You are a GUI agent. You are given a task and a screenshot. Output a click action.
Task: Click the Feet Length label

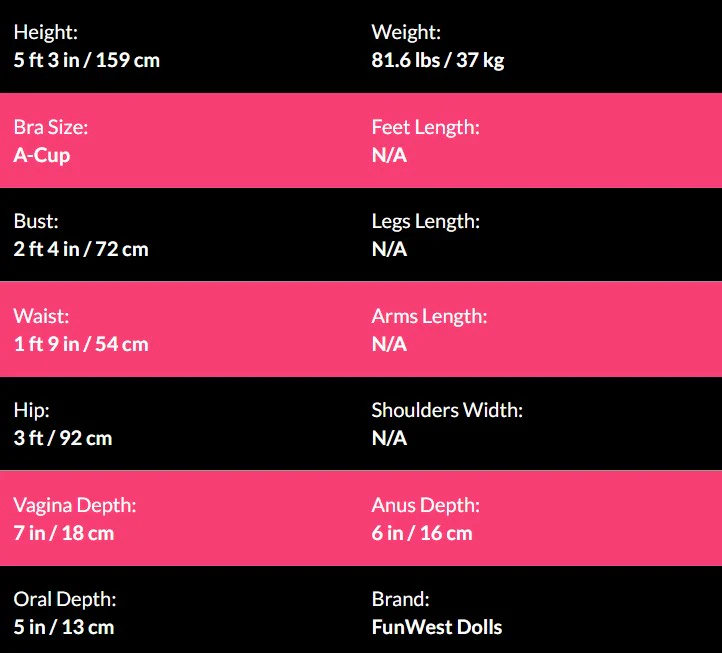coord(425,127)
